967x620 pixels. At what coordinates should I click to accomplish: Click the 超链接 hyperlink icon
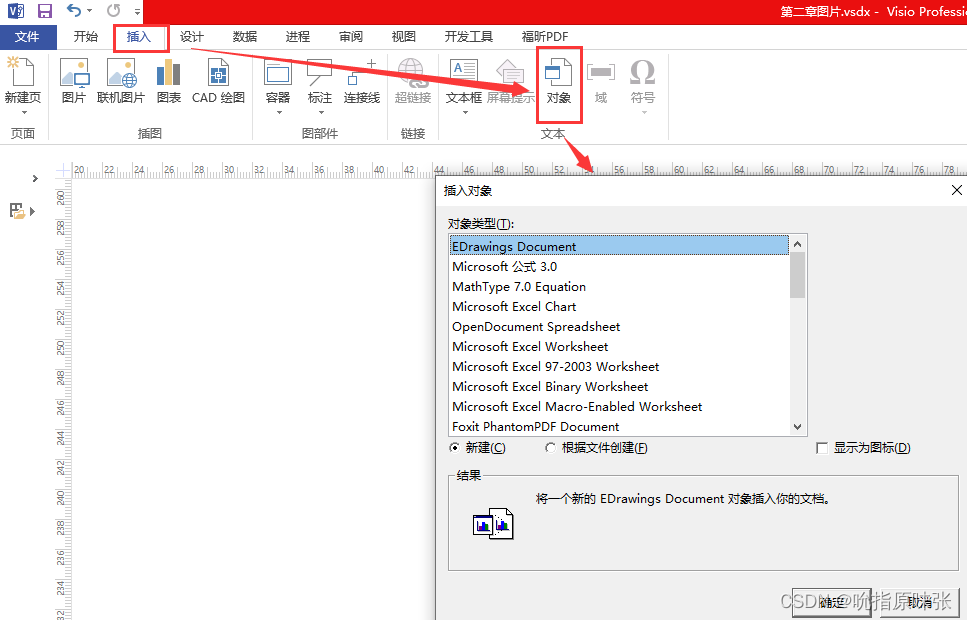[x=413, y=80]
